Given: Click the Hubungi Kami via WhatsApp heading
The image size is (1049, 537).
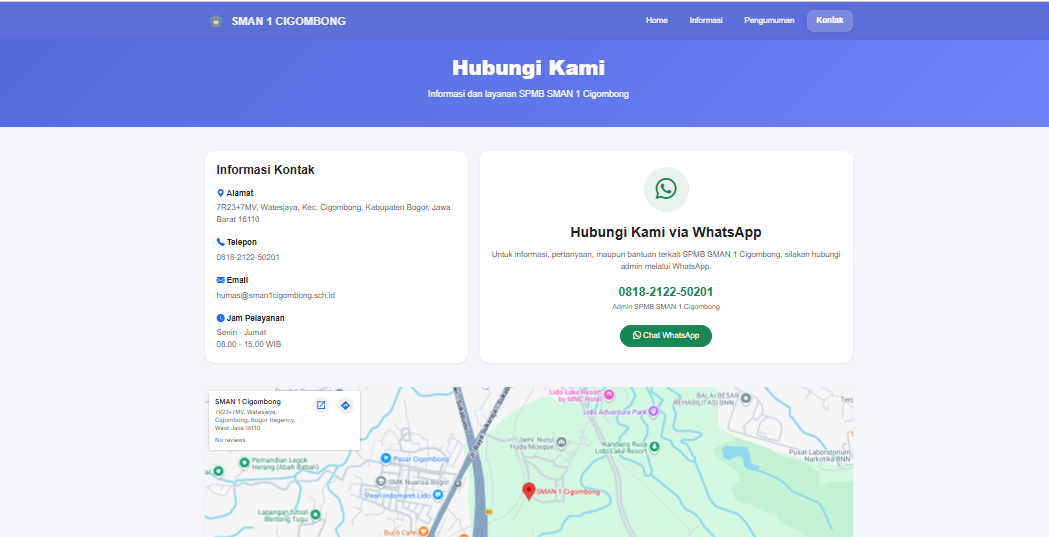Looking at the screenshot, I should (666, 233).
